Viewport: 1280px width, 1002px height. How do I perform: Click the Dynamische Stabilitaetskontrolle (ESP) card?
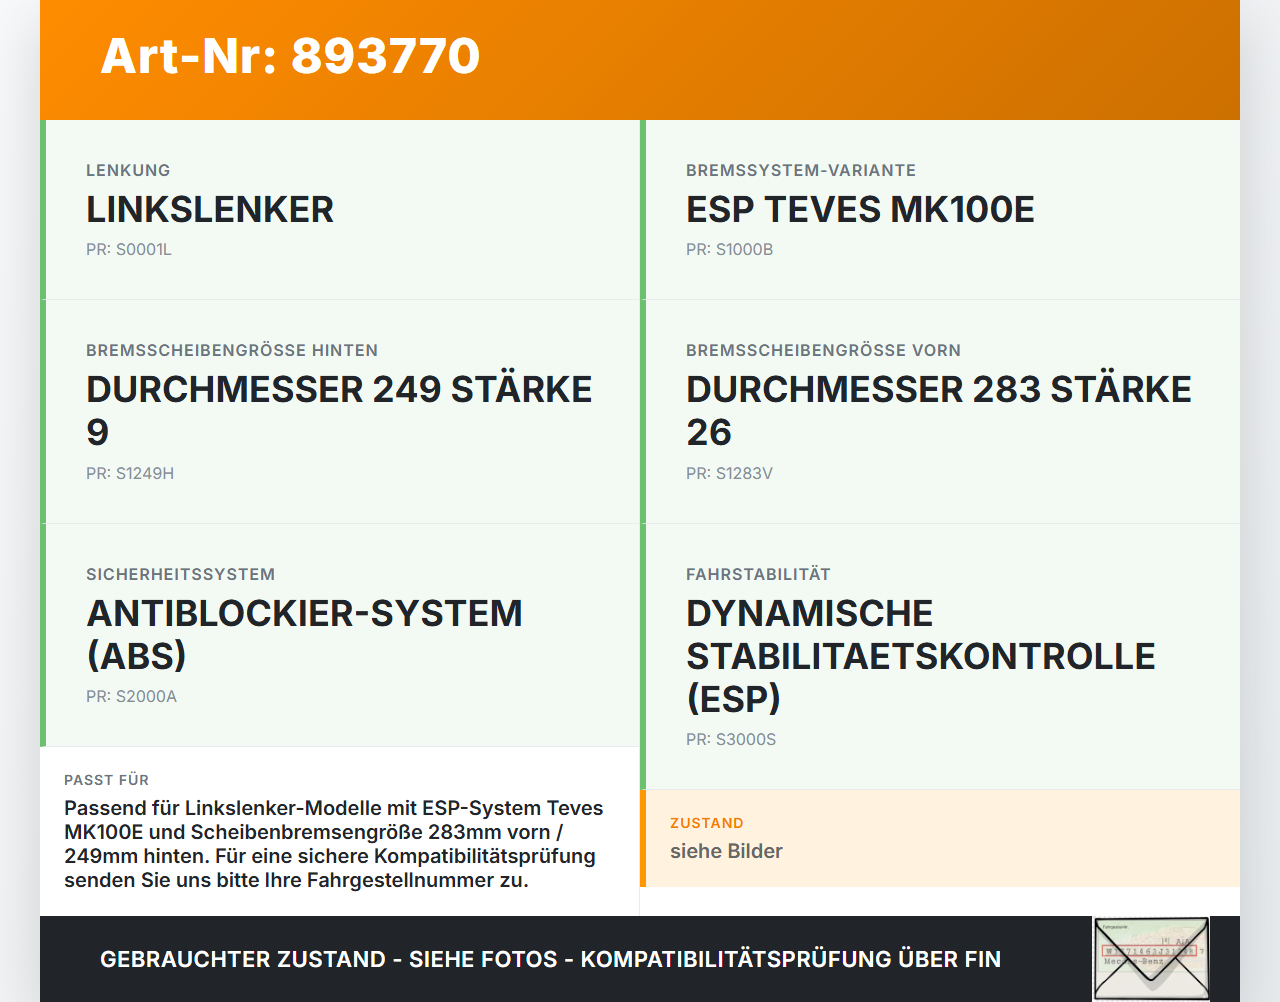point(940,657)
